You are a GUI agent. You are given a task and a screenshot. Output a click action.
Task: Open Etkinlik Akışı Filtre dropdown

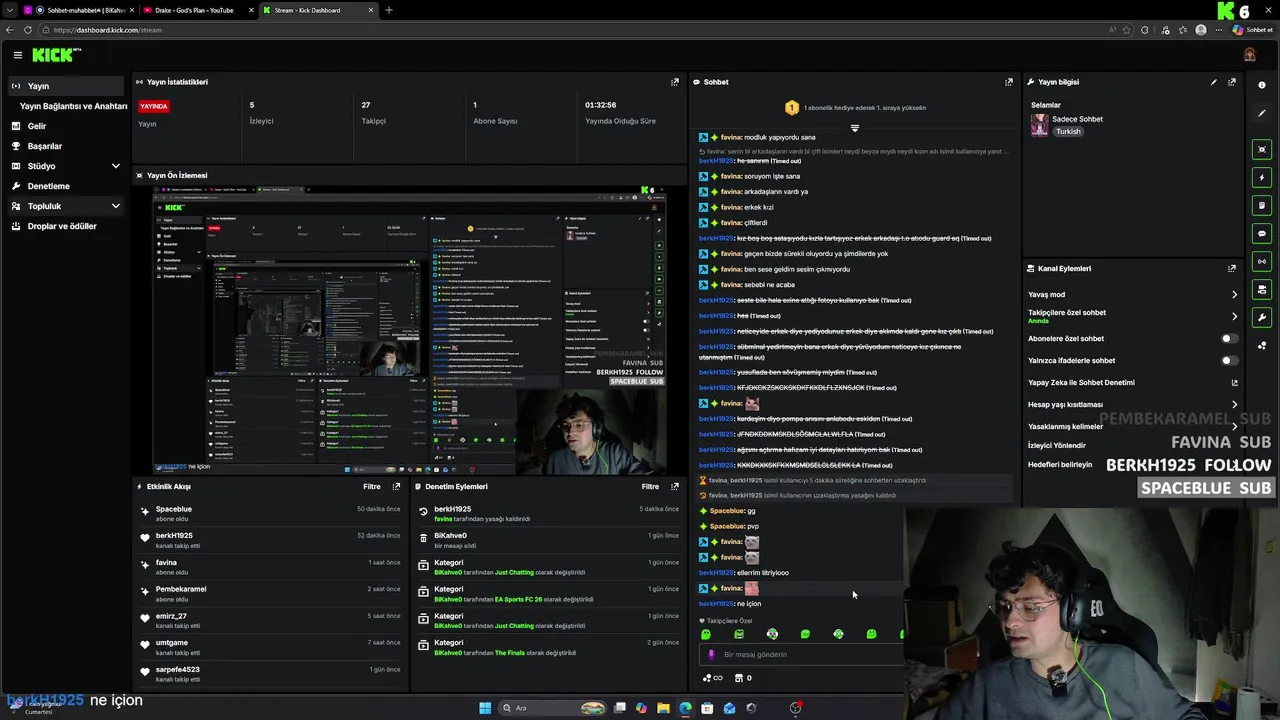tap(372, 486)
